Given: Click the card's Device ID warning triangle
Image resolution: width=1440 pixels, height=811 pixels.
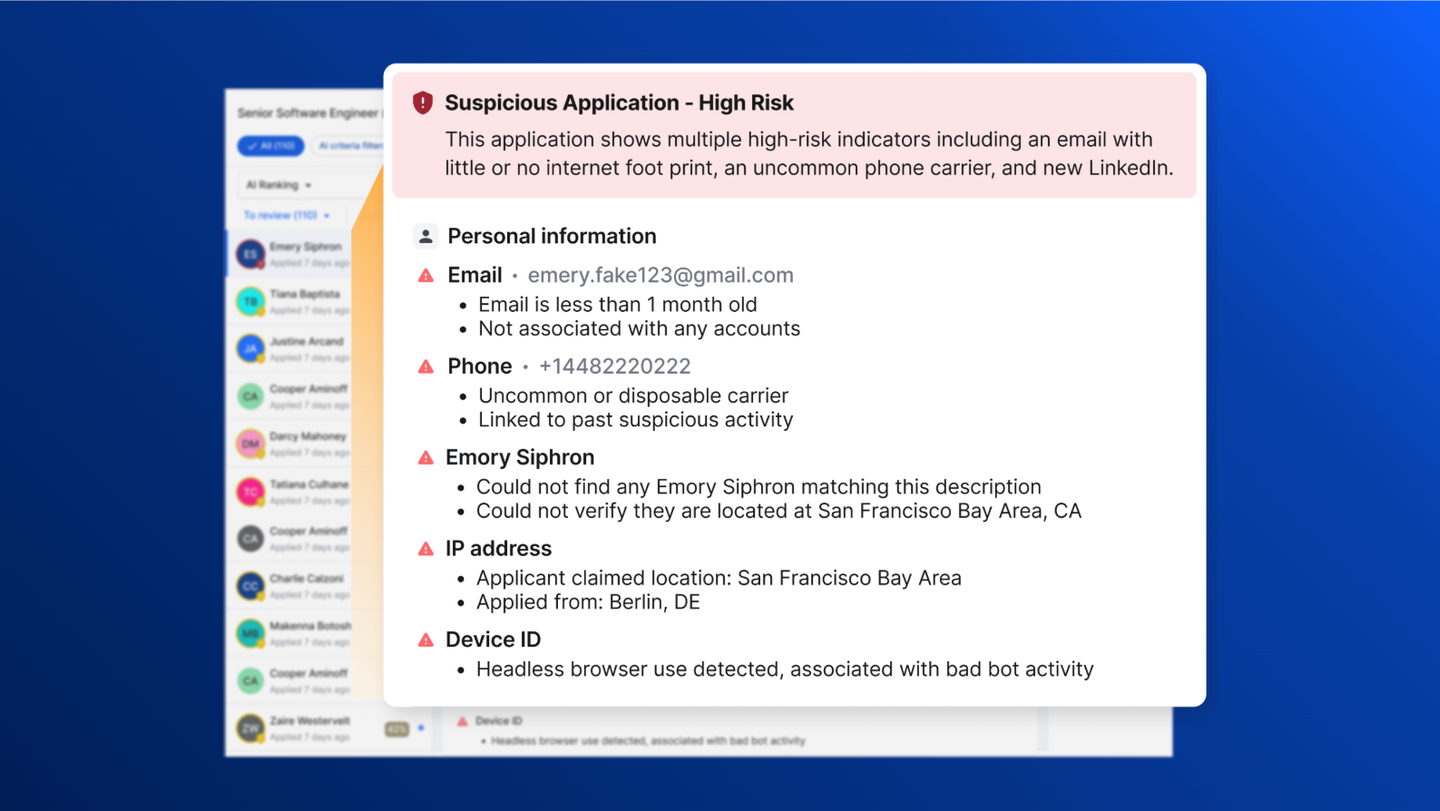Looking at the screenshot, I should [426, 639].
